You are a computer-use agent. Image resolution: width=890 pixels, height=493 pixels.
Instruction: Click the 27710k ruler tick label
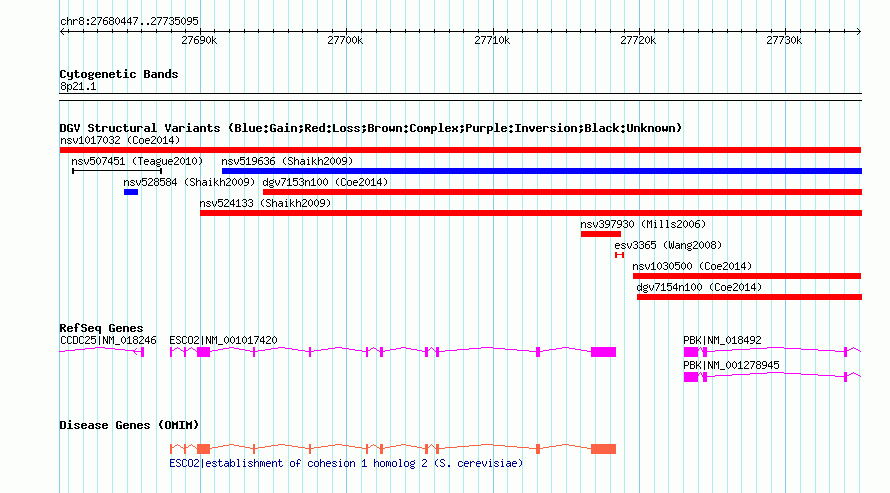(x=492, y=41)
